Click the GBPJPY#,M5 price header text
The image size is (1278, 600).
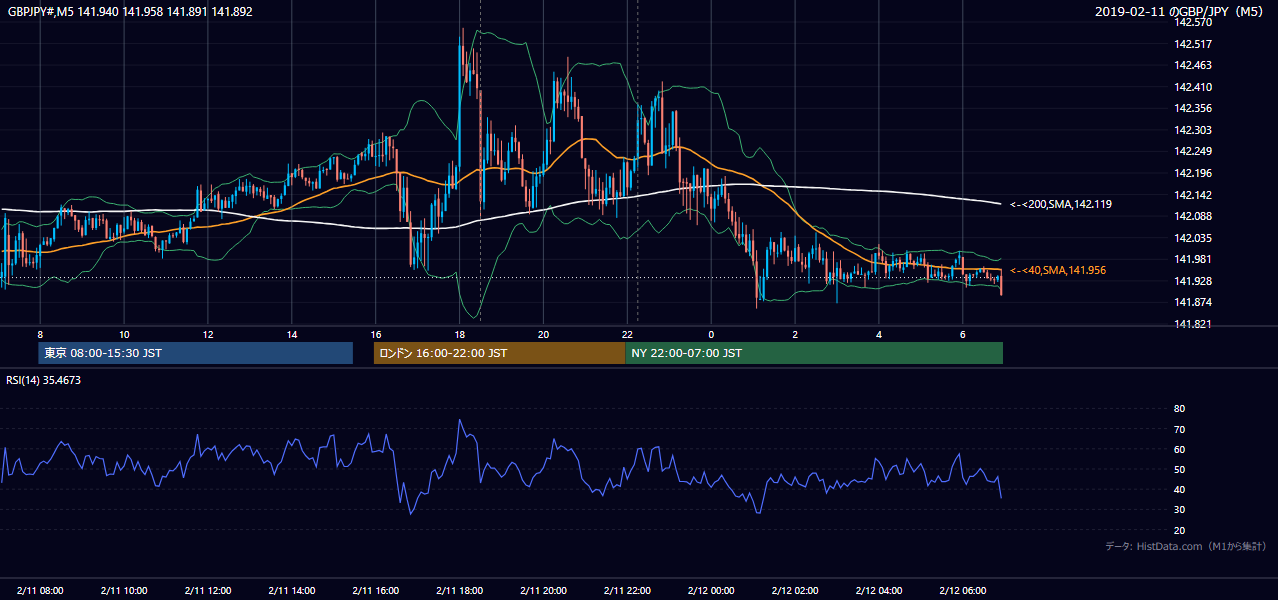(x=130, y=12)
